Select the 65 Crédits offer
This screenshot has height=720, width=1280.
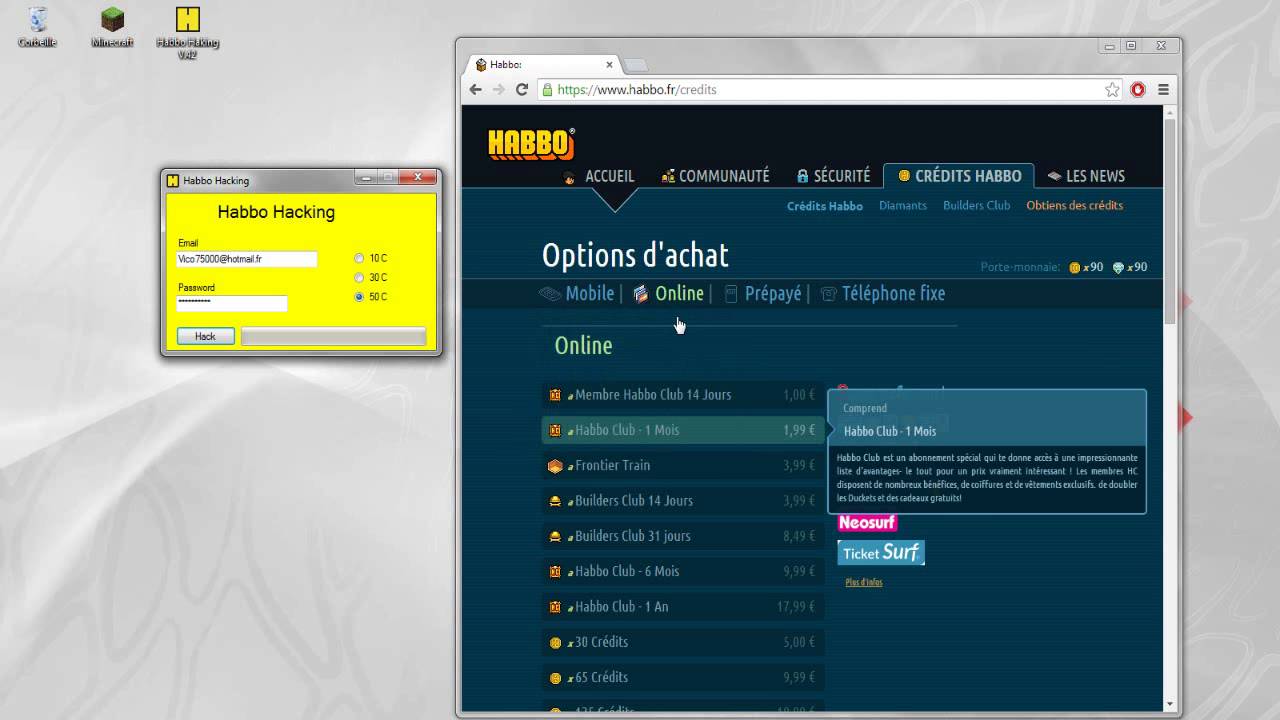tap(683, 677)
